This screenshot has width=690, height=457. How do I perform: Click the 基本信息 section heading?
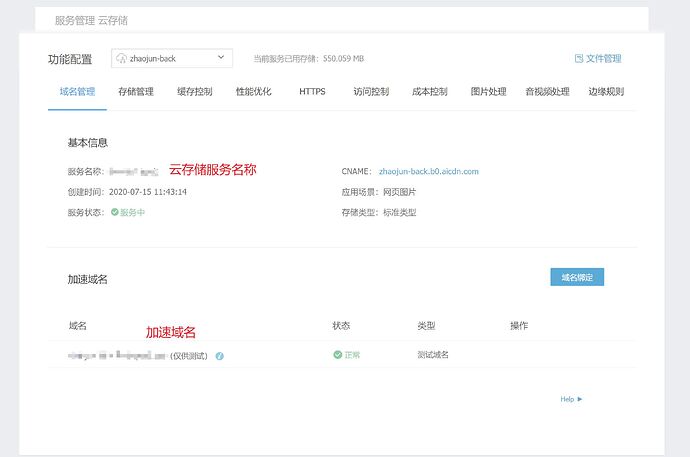pyautogui.click(x=88, y=143)
